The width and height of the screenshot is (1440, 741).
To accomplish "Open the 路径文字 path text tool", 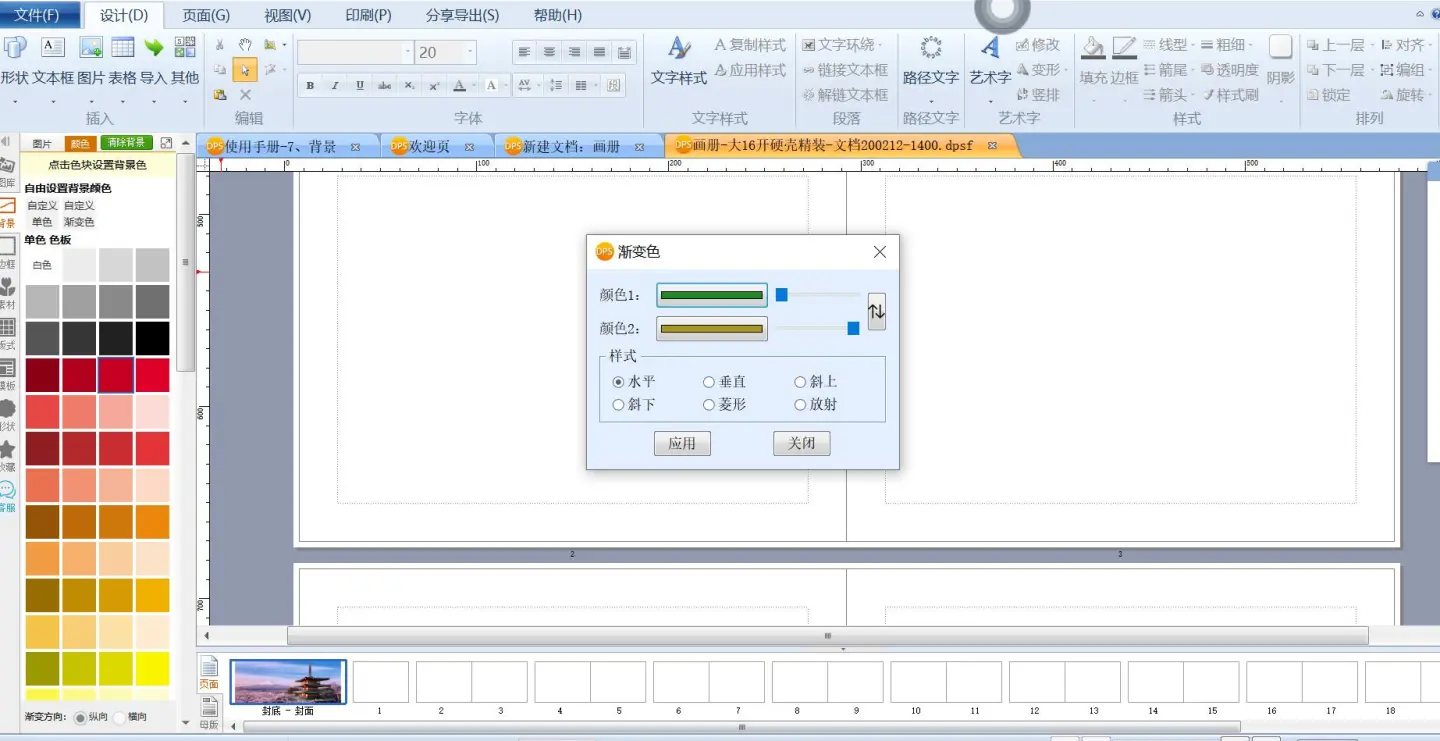I will (x=930, y=49).
